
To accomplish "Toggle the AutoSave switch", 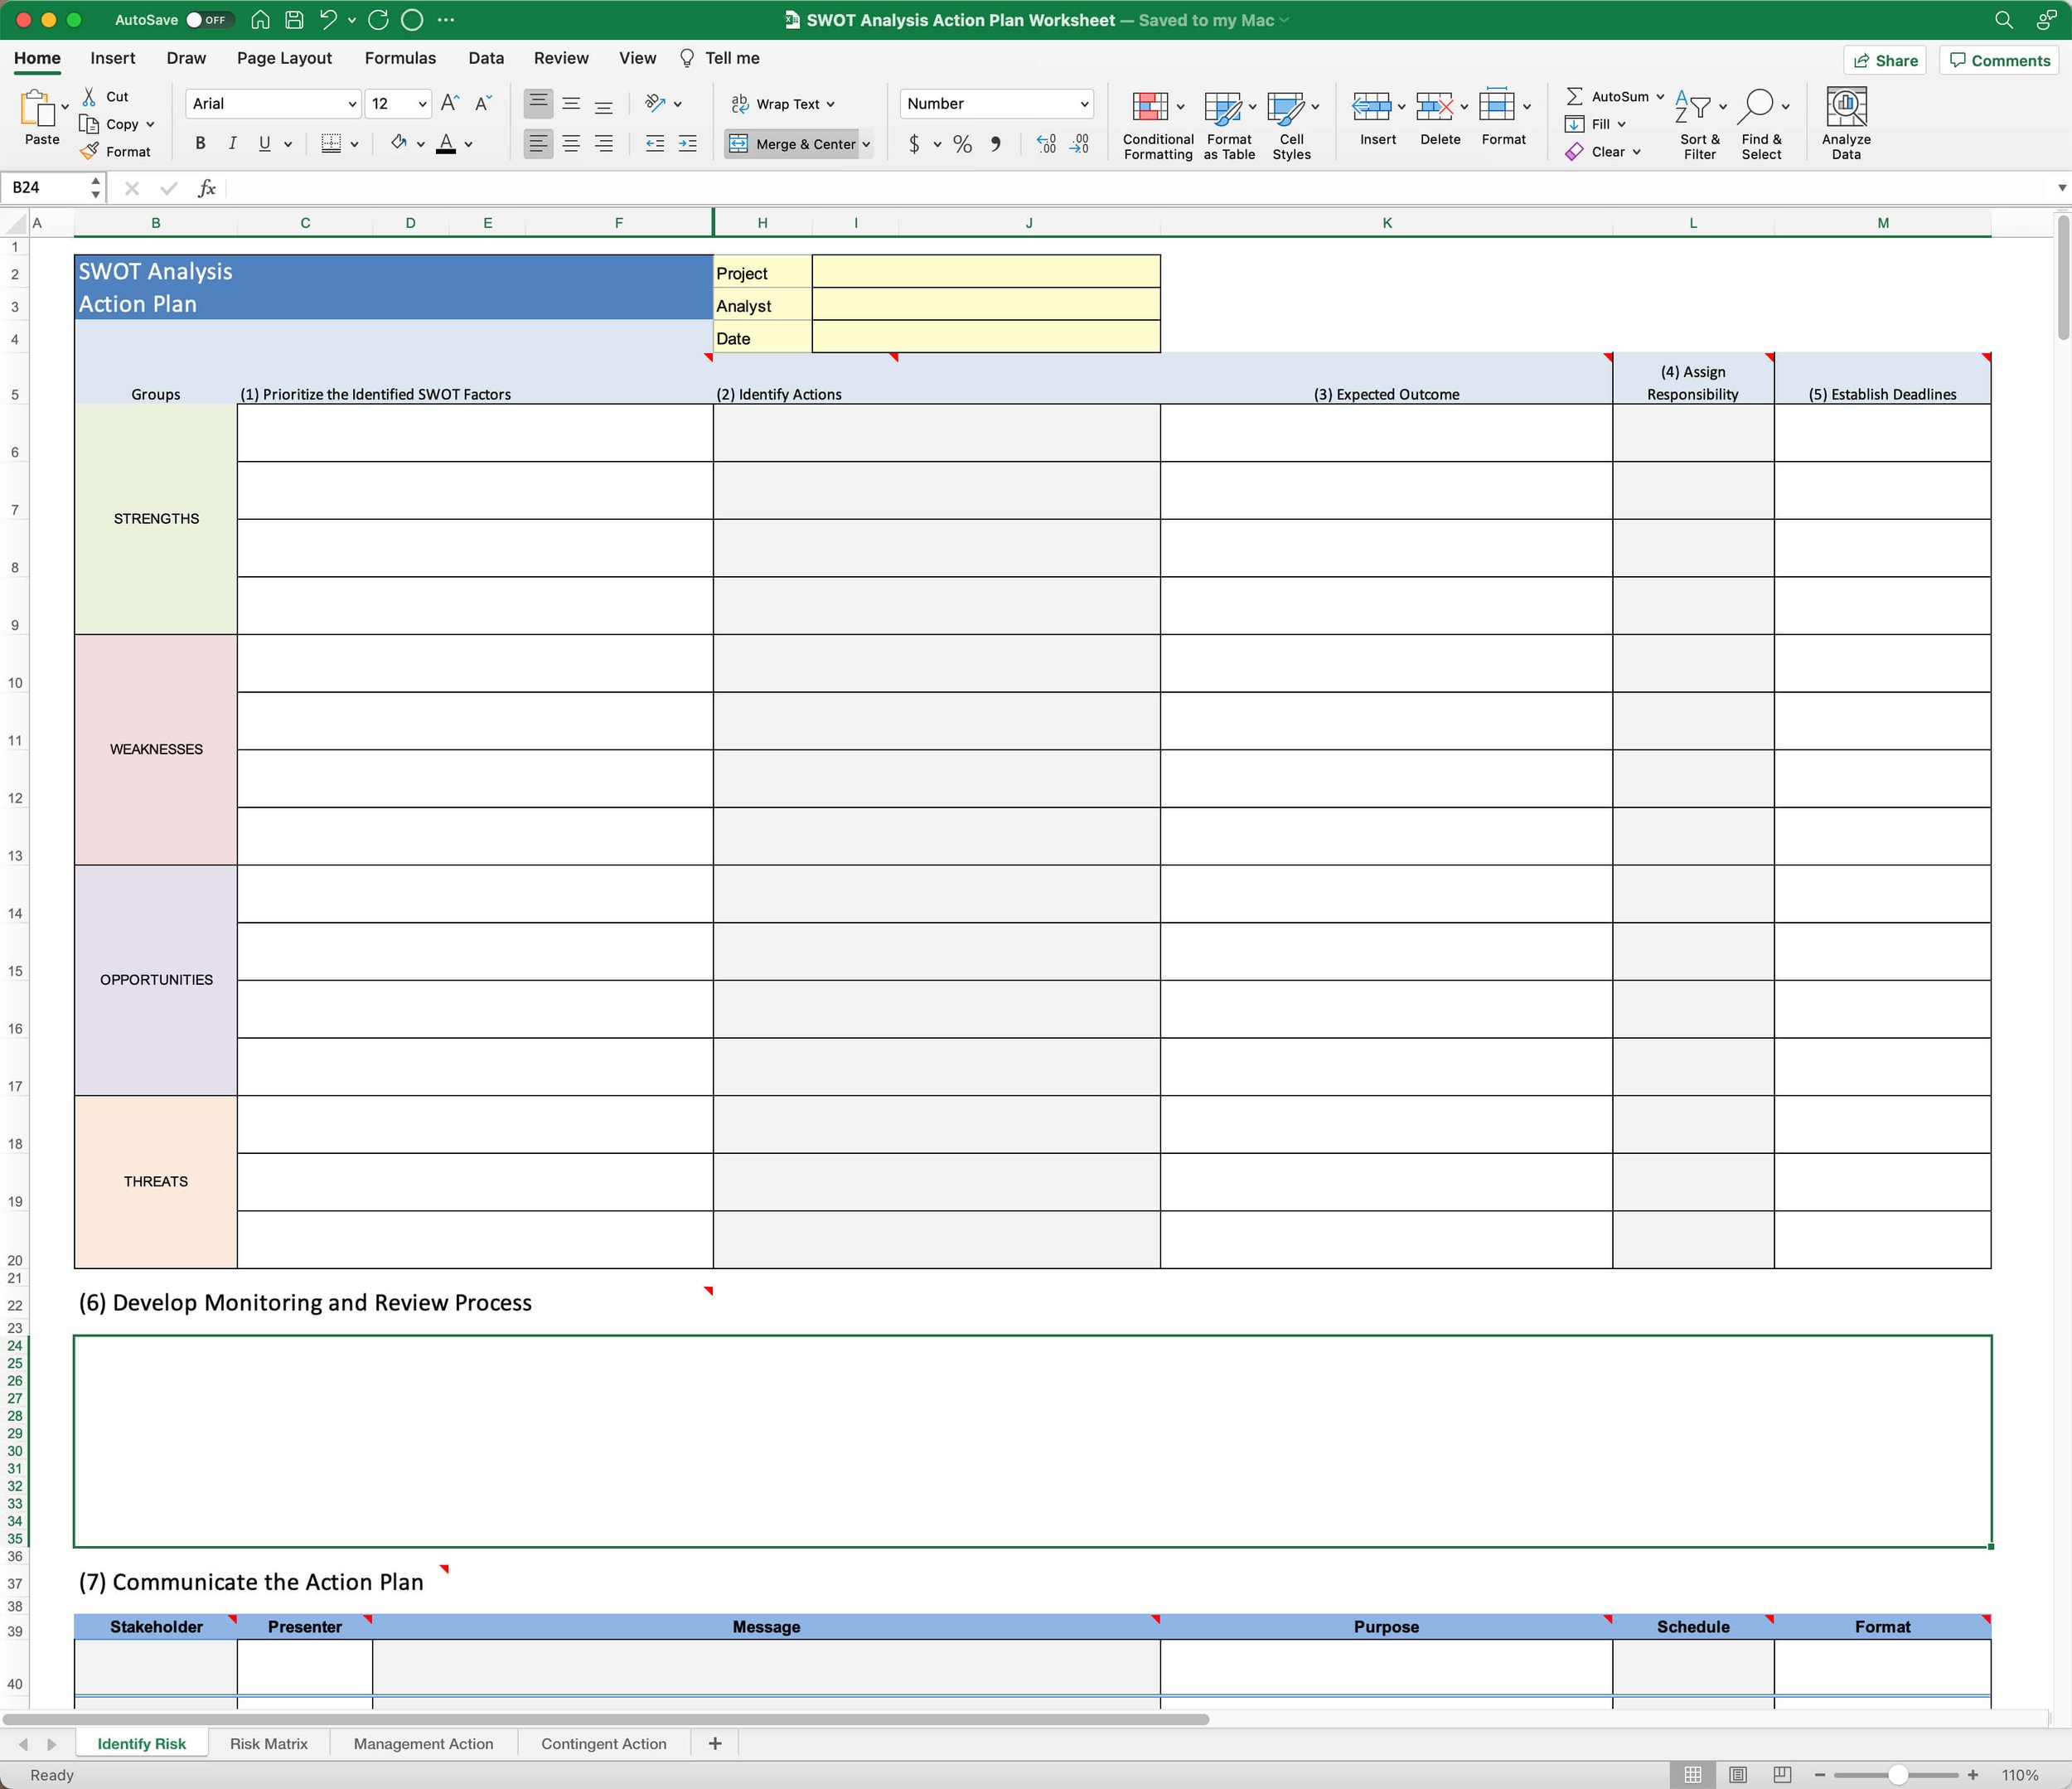I will click(x=208, y=19).
